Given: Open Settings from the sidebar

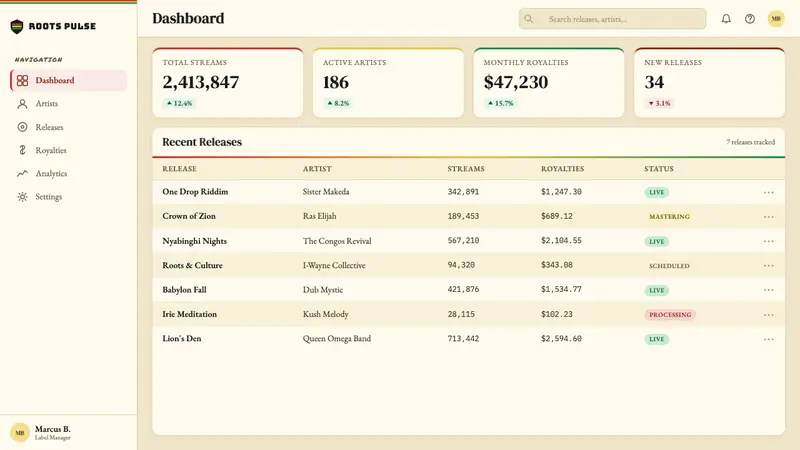Looking at the screenshot, I should [68, 196].
